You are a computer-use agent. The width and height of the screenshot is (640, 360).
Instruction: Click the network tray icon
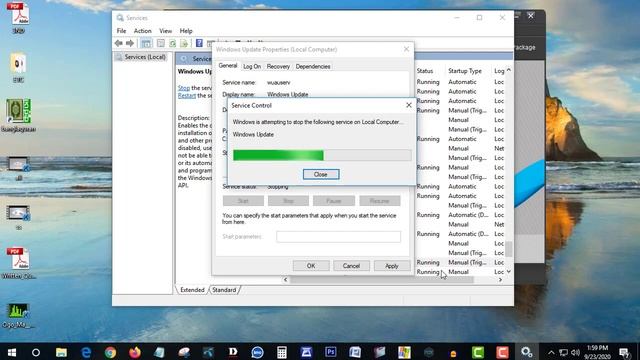[x=564, y=352]
